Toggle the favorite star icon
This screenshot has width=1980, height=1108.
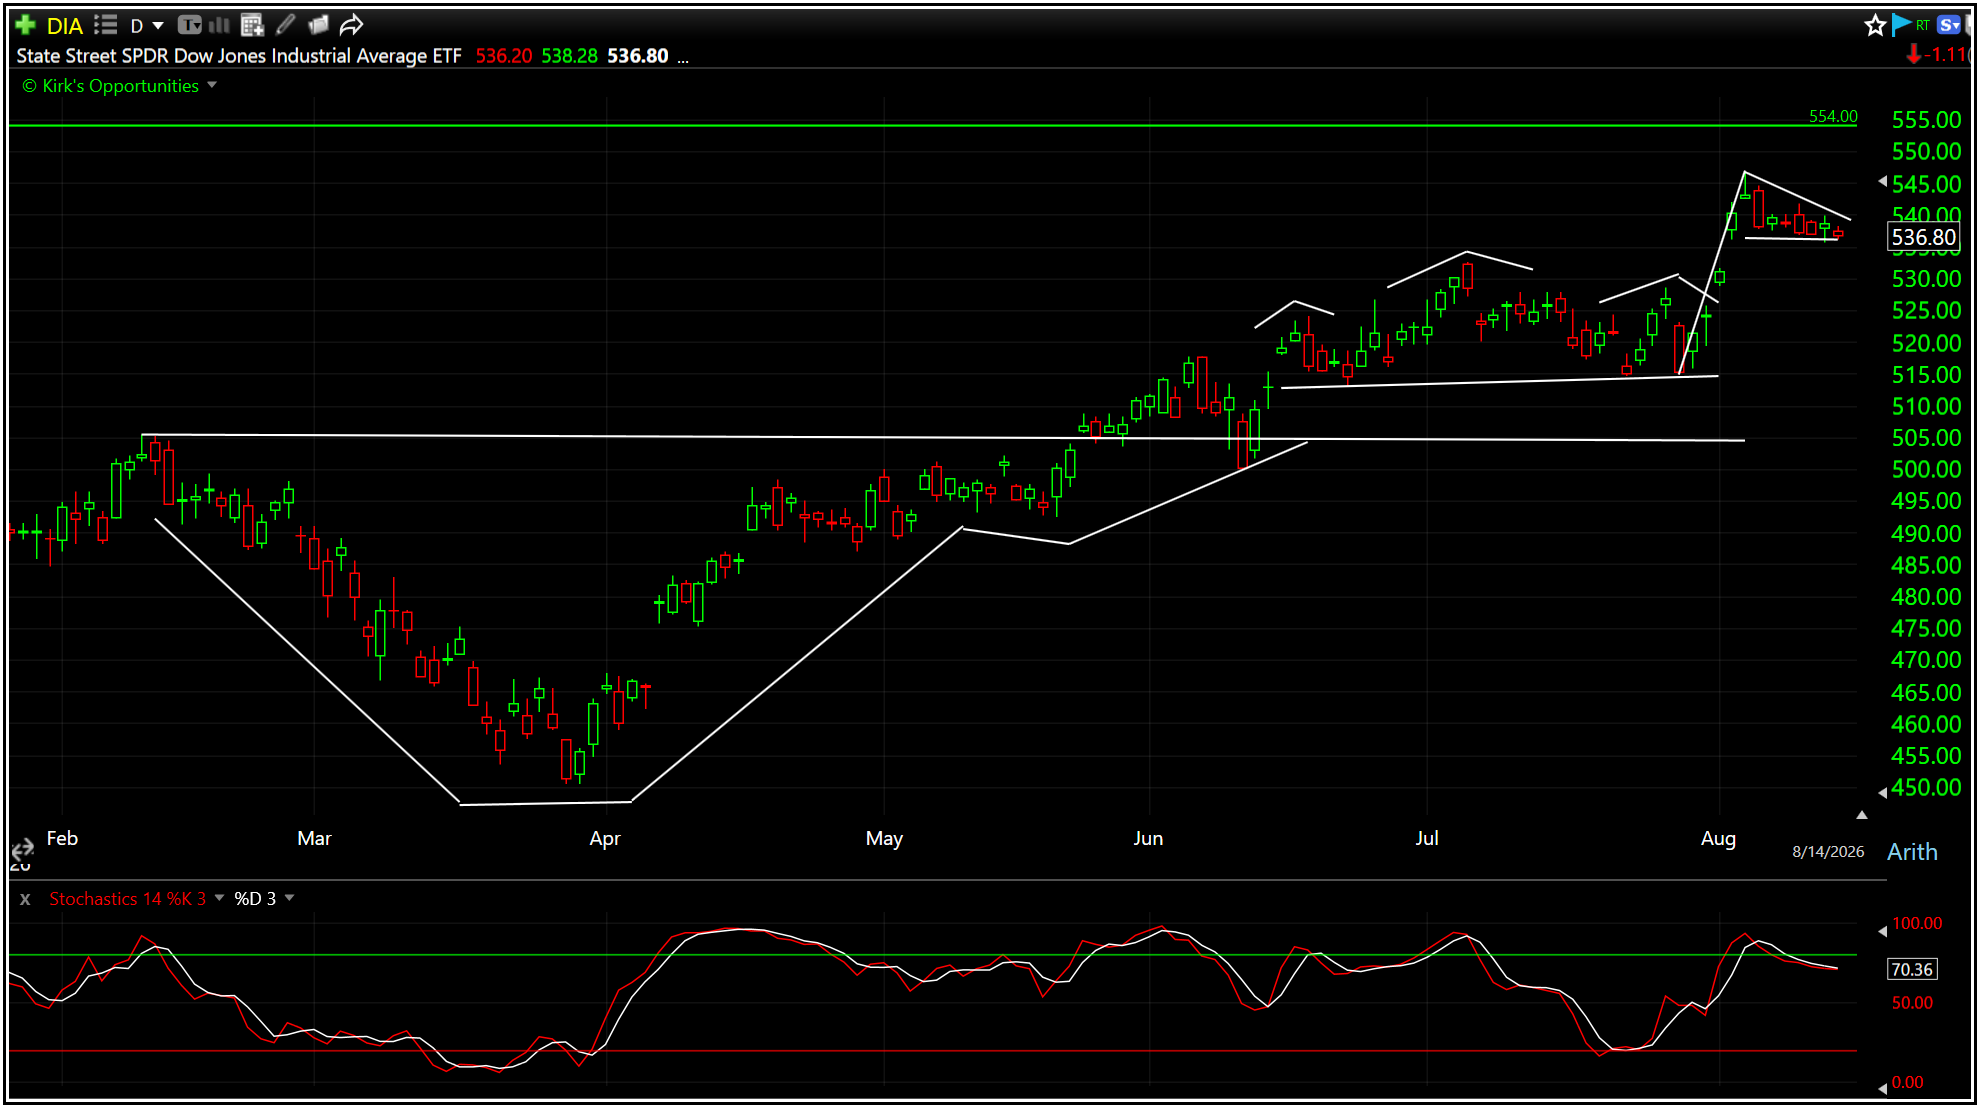click(x=1875, y=25)
